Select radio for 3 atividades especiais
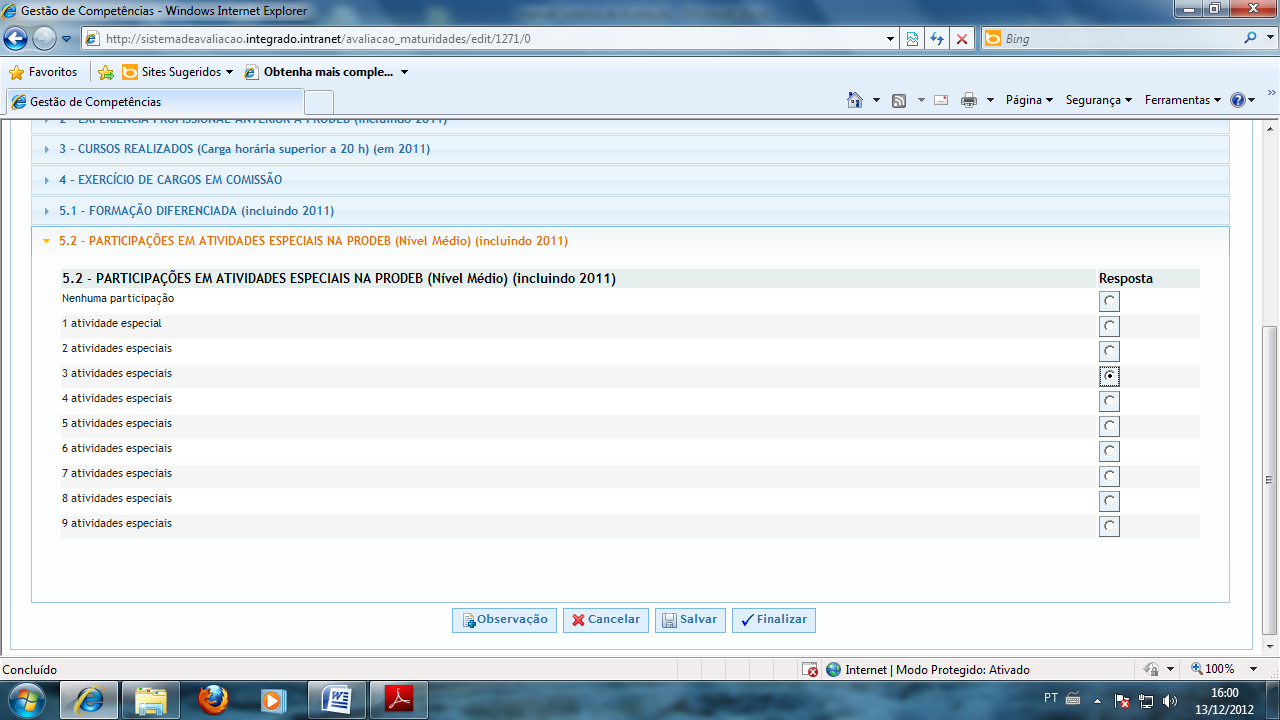The height and width of the screenshot is (720, 1280). pos(1109,376)
